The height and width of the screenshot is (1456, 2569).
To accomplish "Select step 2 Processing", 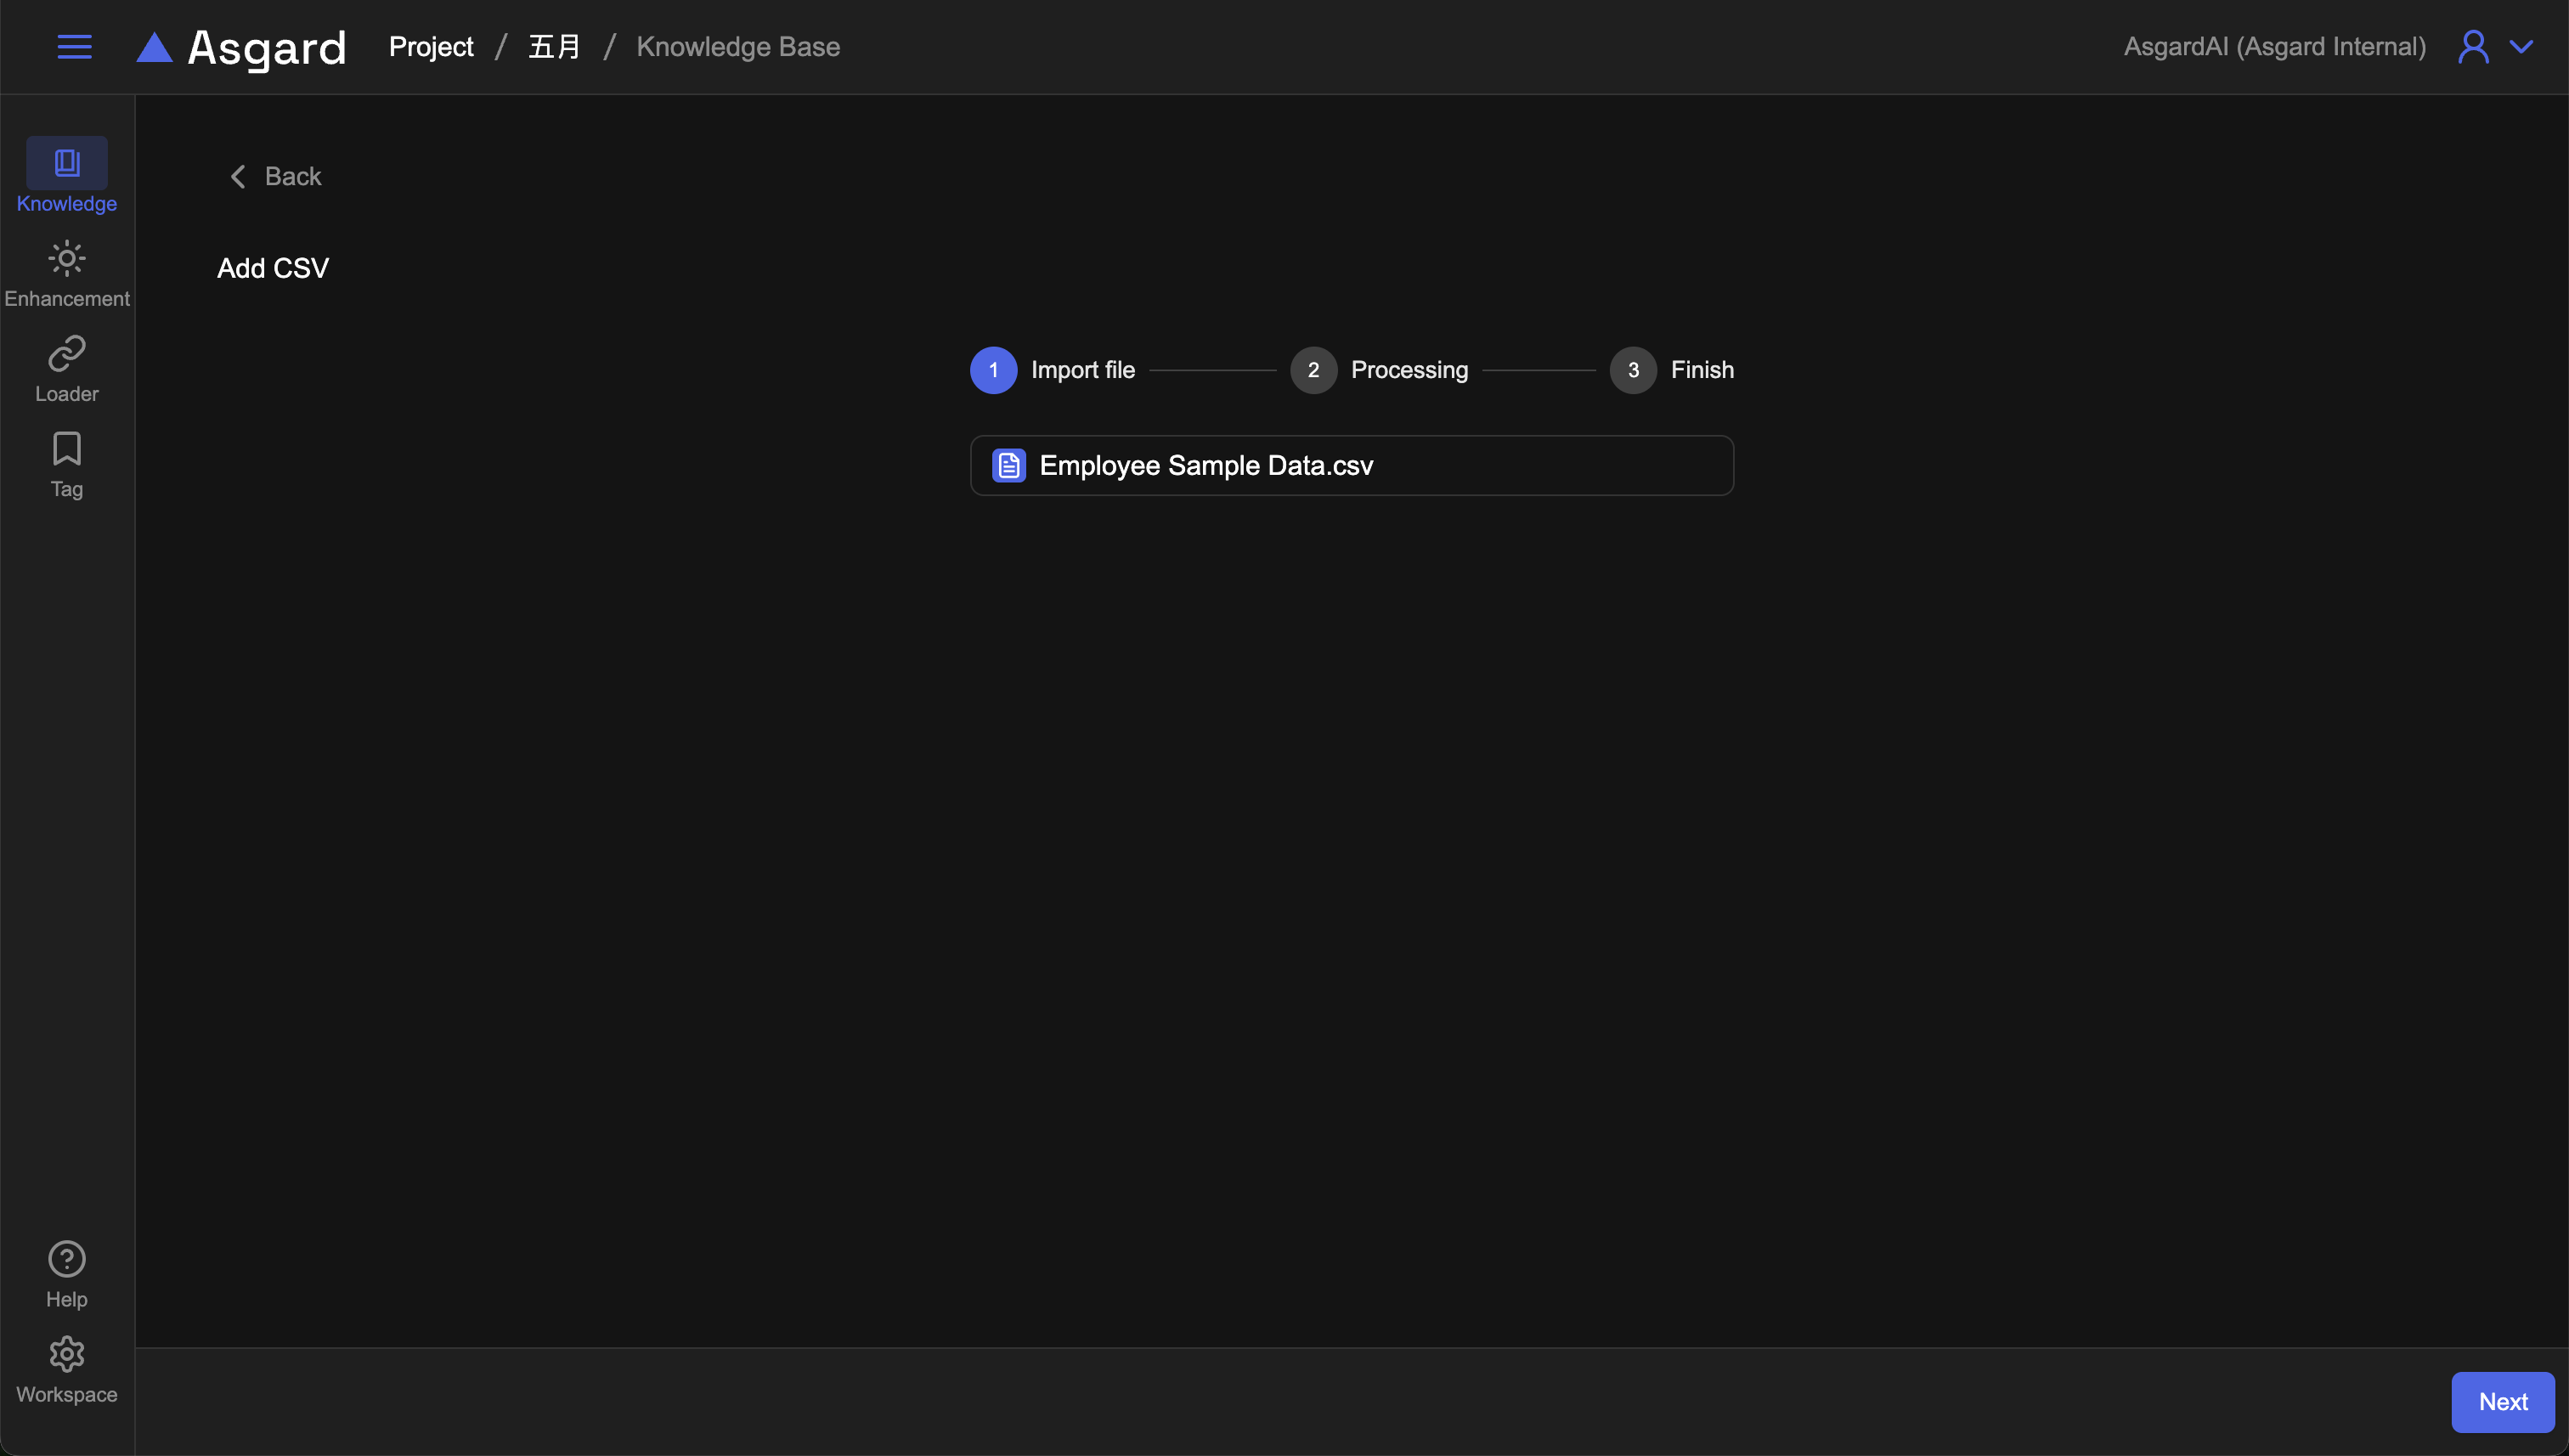I will pos(1313,370).
